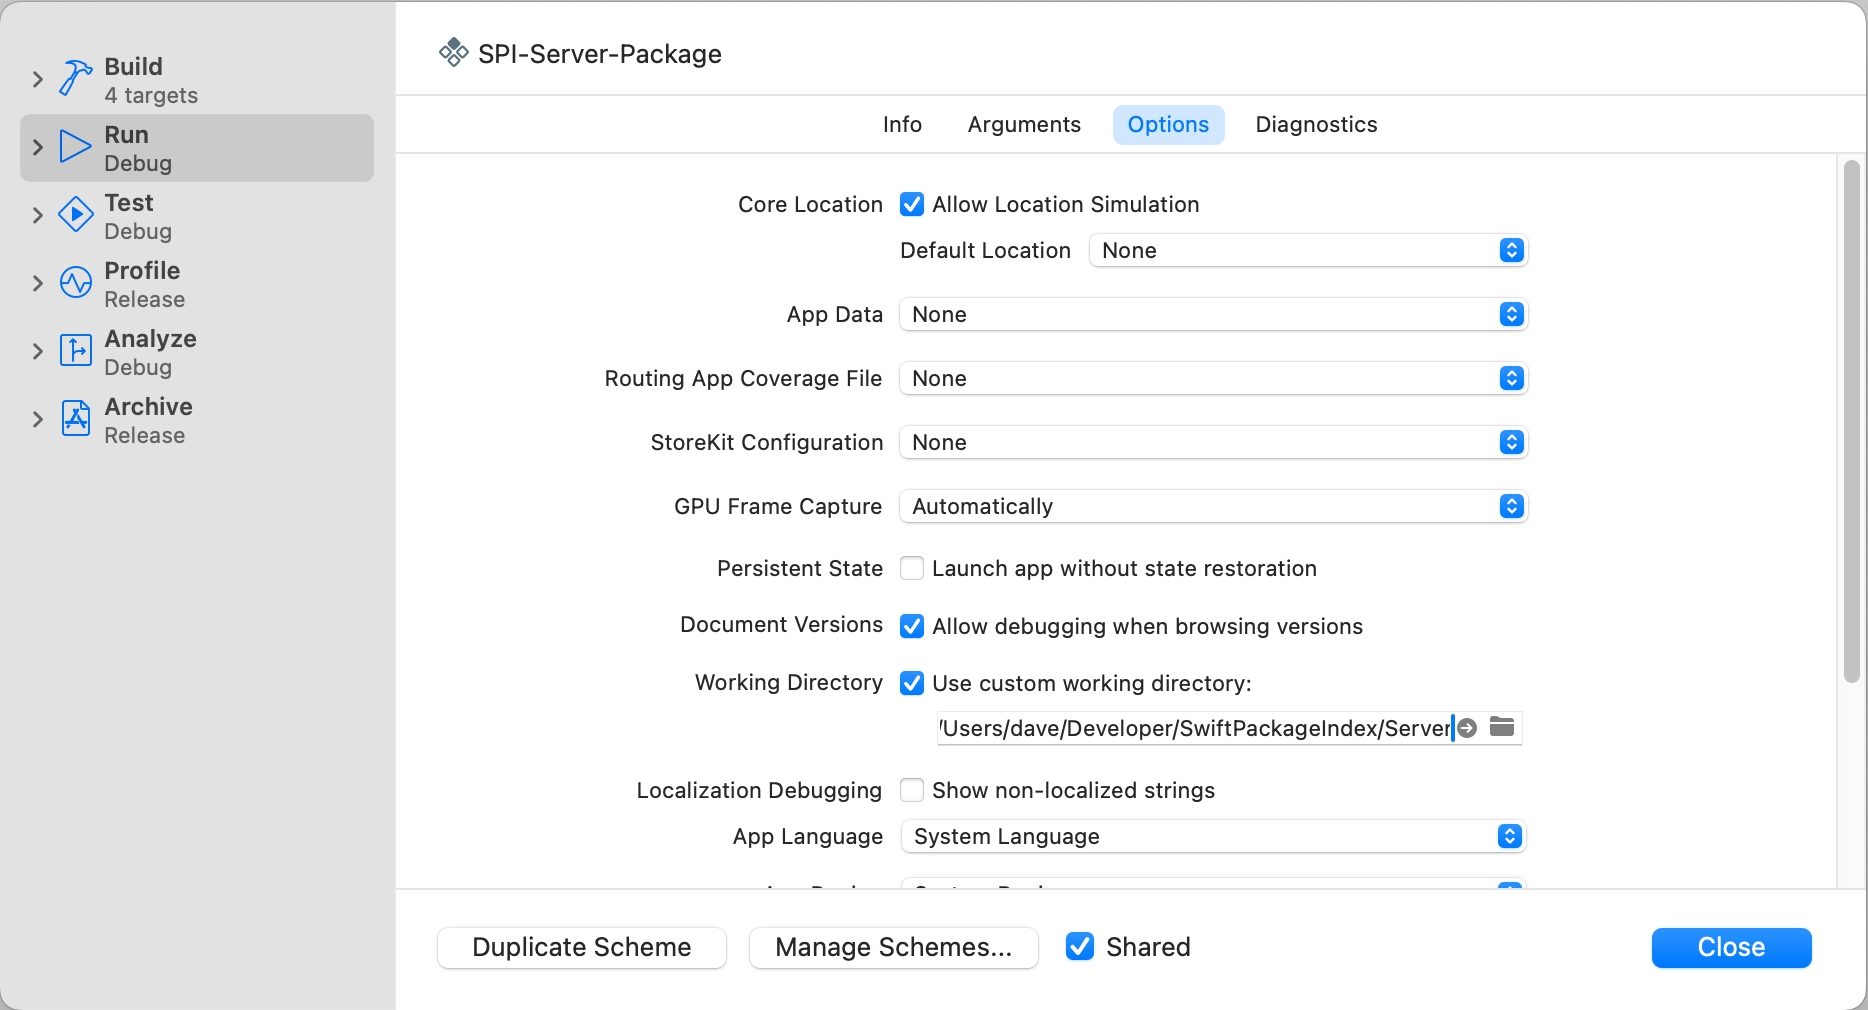
Task: Click the Working Directory label
Action: pyautogui.click(x=789, y=683)
